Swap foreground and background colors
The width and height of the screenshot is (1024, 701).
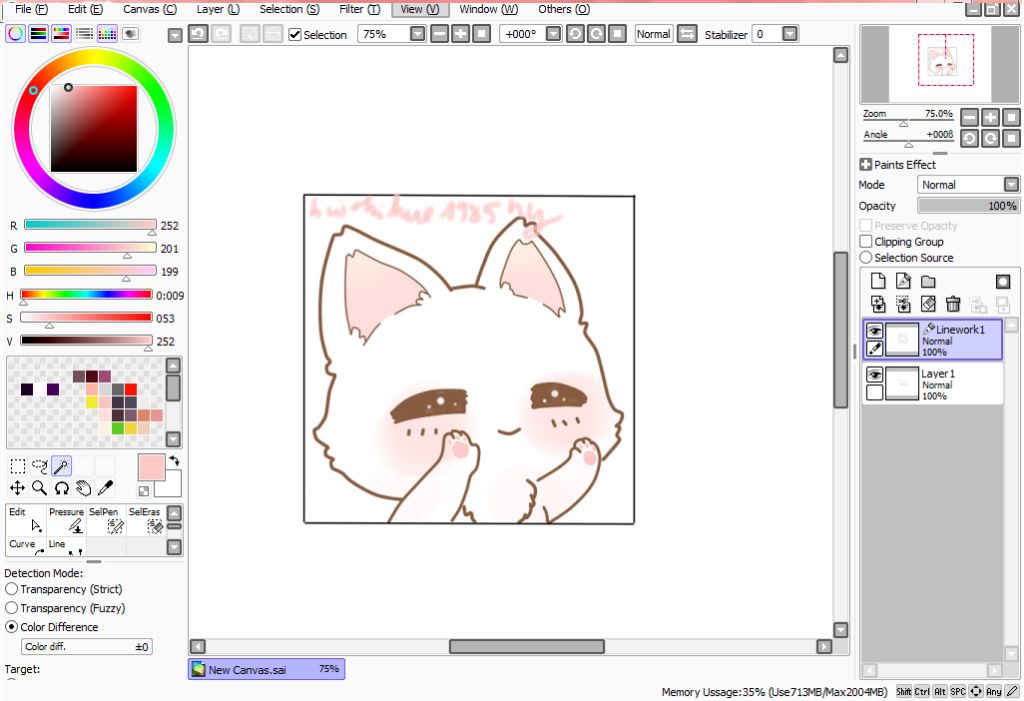click(x=174, y=461)
